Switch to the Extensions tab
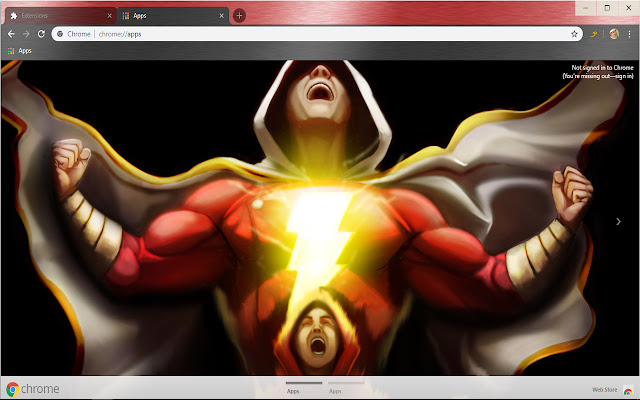This screenshot has width=640, height=400. (60, 16)
